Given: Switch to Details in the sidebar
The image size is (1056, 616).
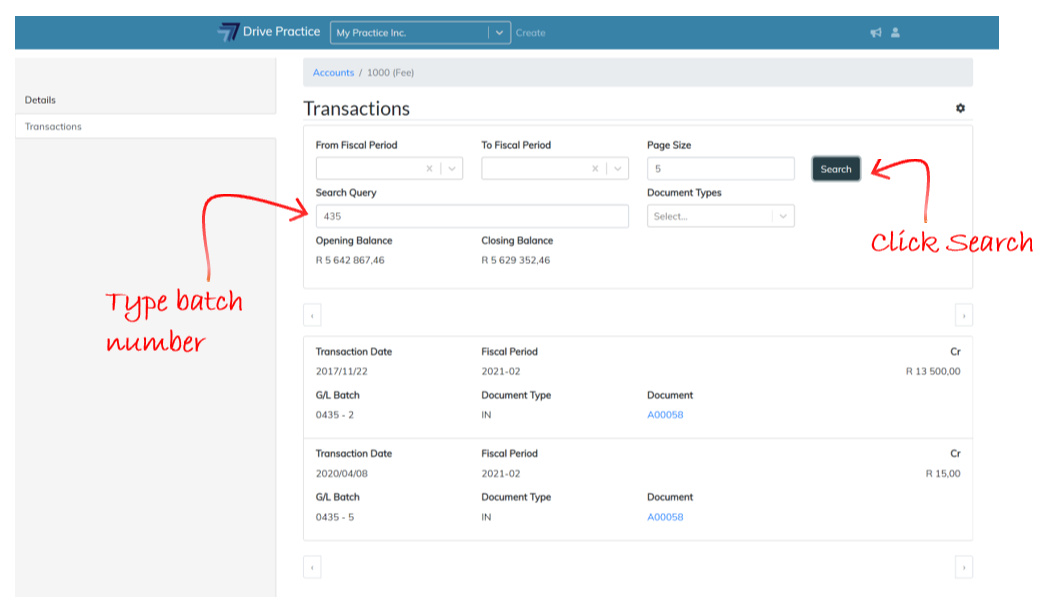Looking at the screenshot, I should (x=41, y=100).
